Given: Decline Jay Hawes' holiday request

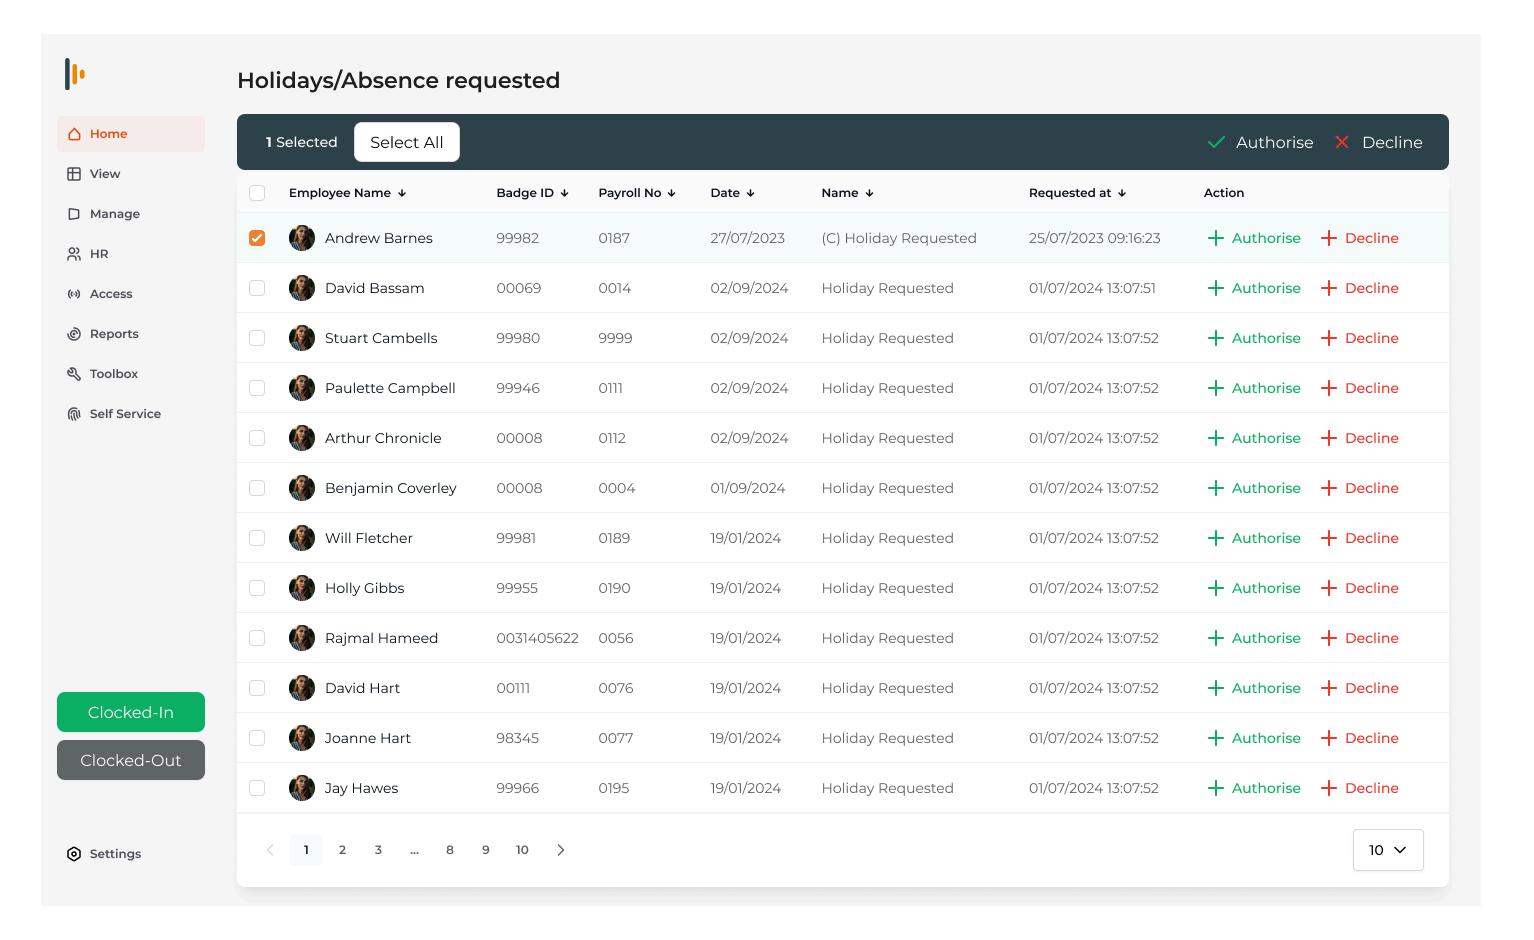Looking at the screenshot, I should point(1360,788).
